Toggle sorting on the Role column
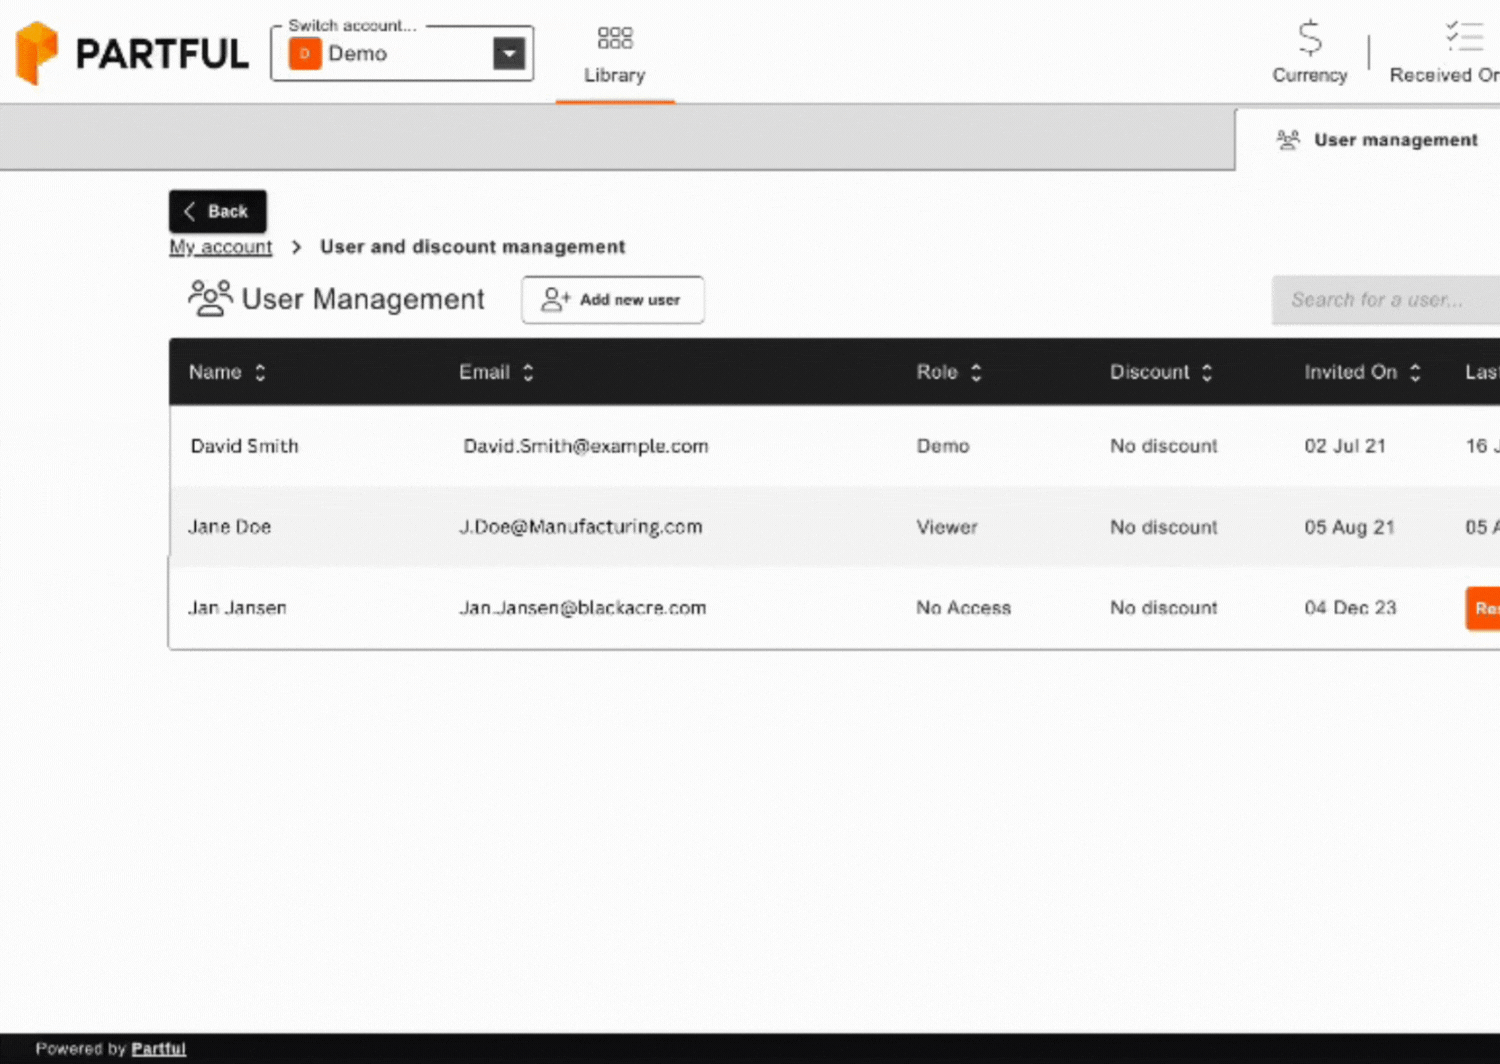Screen dimensions: 1500x1064 click(975, 371)
